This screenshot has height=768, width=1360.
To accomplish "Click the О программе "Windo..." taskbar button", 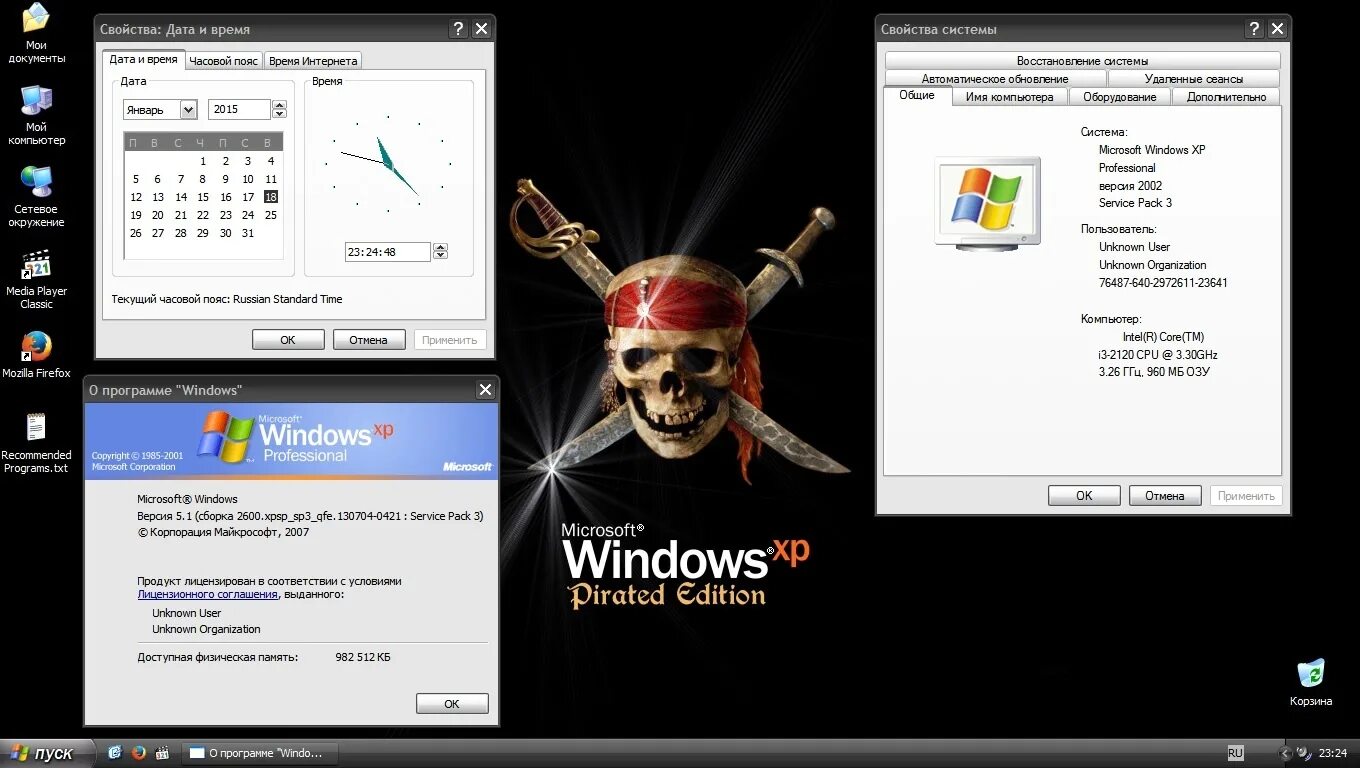I will click(260, 753).
